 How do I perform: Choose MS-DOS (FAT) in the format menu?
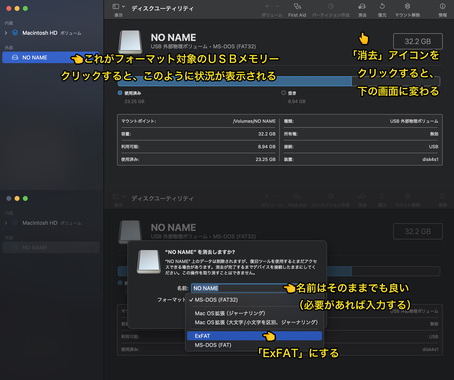[254, 345]
